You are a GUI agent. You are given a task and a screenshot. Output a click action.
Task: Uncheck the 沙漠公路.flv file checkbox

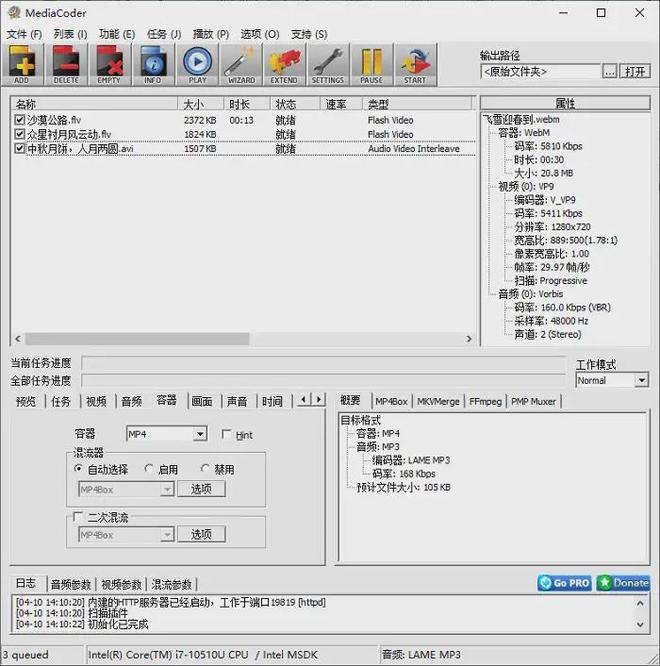click(x=20, y=120)
